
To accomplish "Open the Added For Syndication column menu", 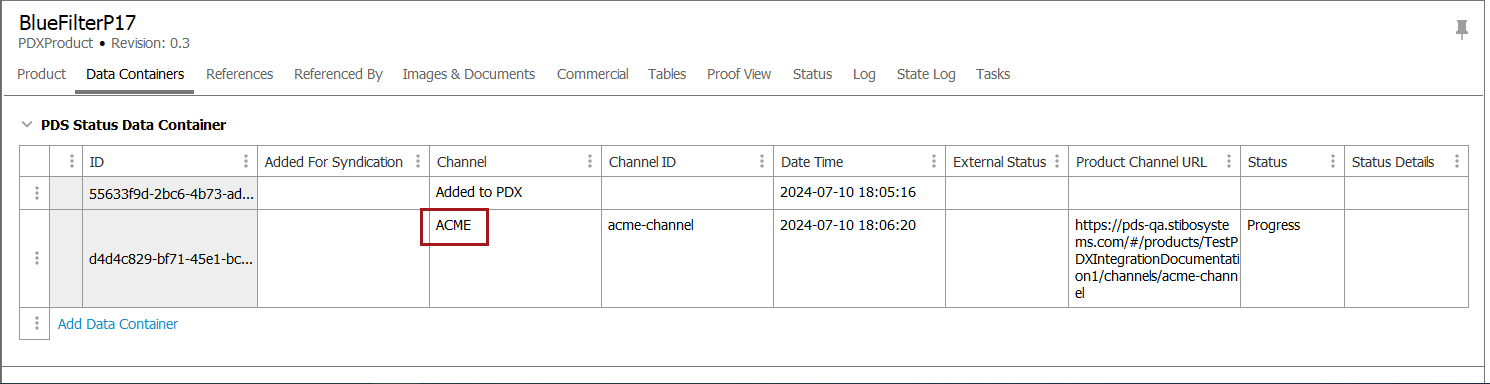I will [418, 161].
